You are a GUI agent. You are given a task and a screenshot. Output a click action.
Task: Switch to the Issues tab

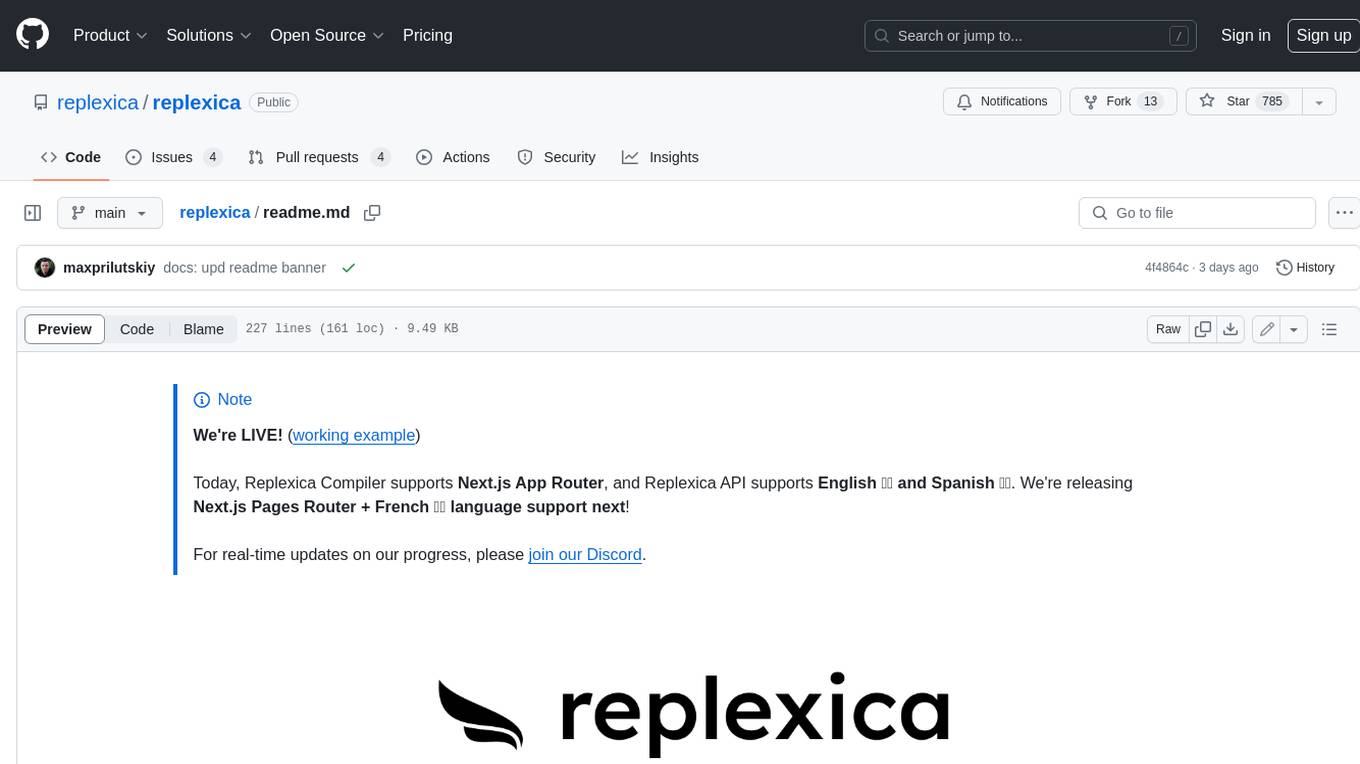pos(173,157)
